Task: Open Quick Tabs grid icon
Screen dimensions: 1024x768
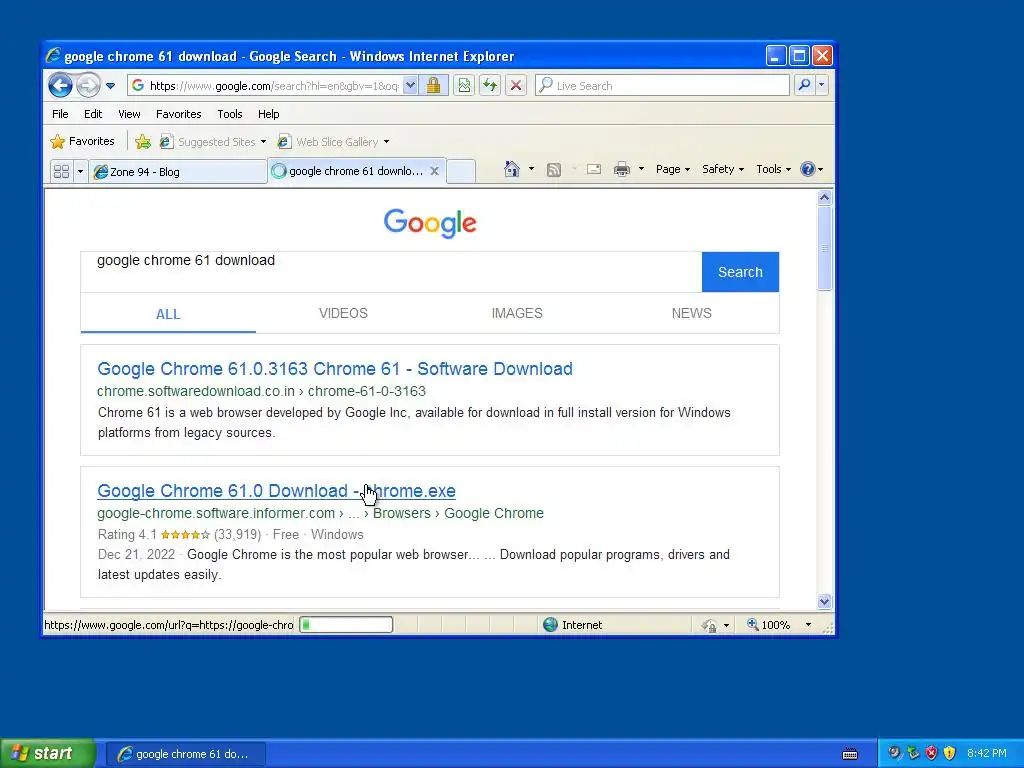Action: (x=61, y=171)
